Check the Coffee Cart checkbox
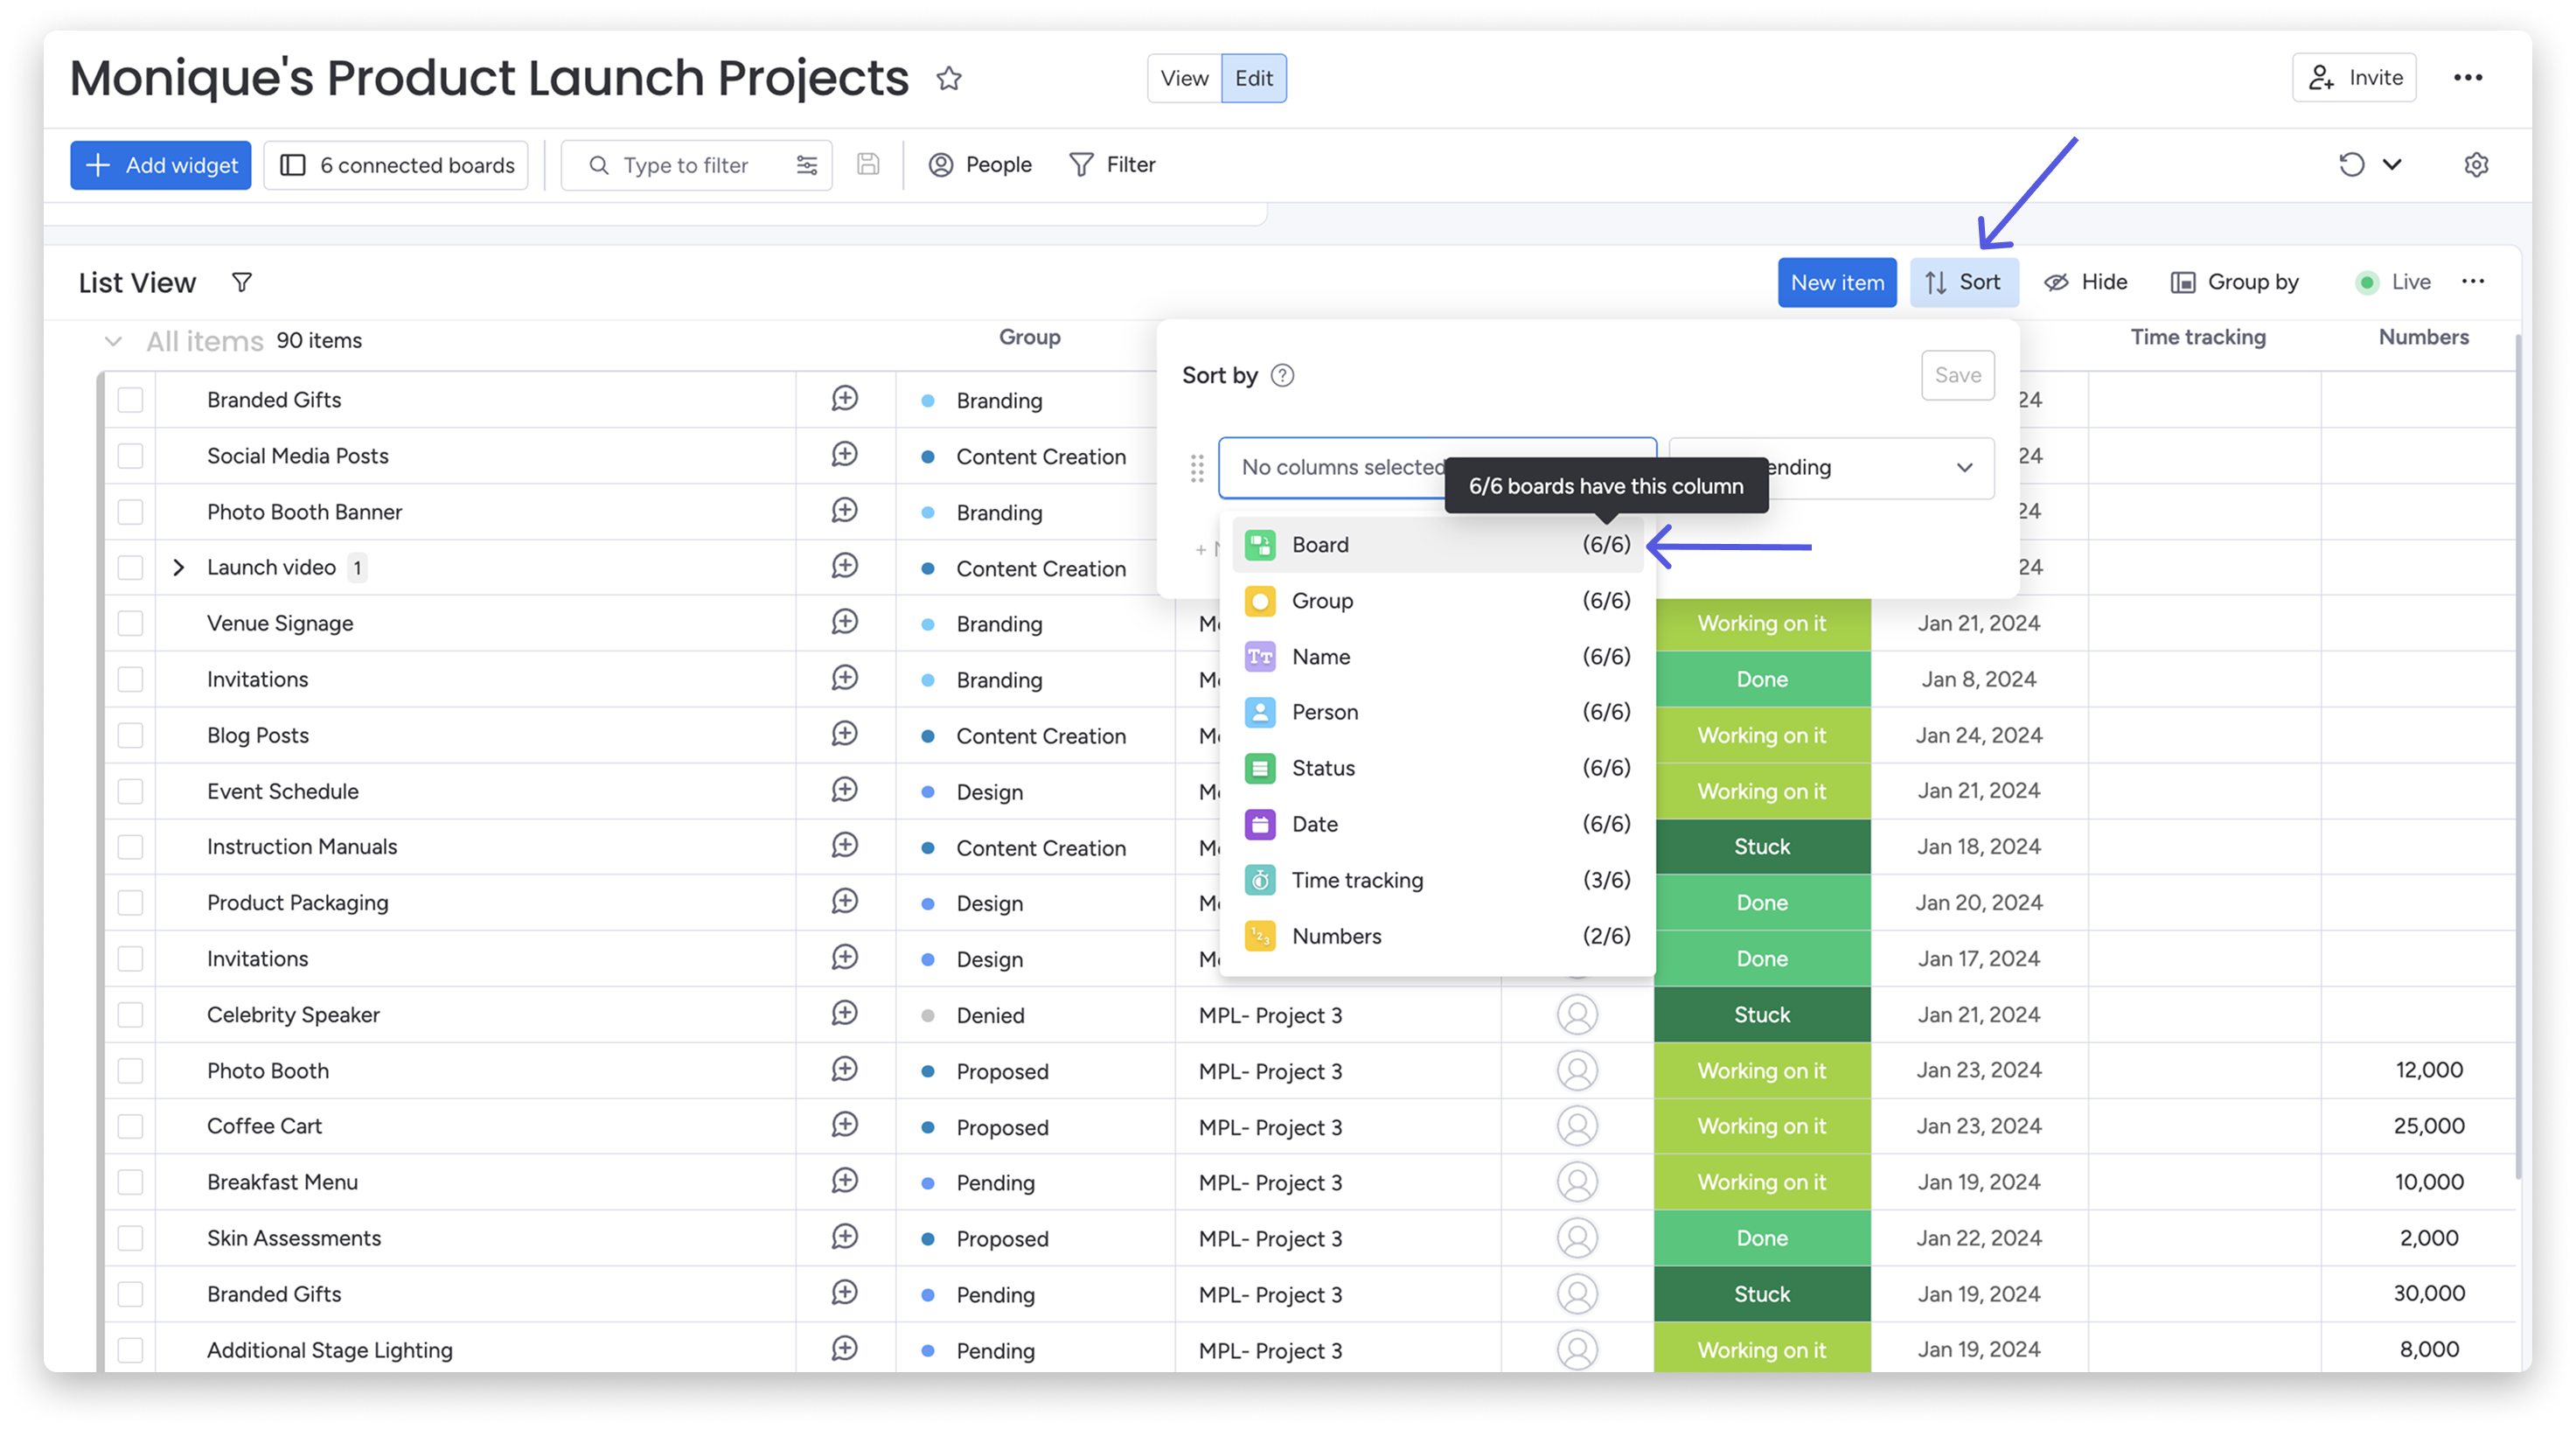The width and height of the screenshot is (2576, 1429). click(x=130, y=1126)
